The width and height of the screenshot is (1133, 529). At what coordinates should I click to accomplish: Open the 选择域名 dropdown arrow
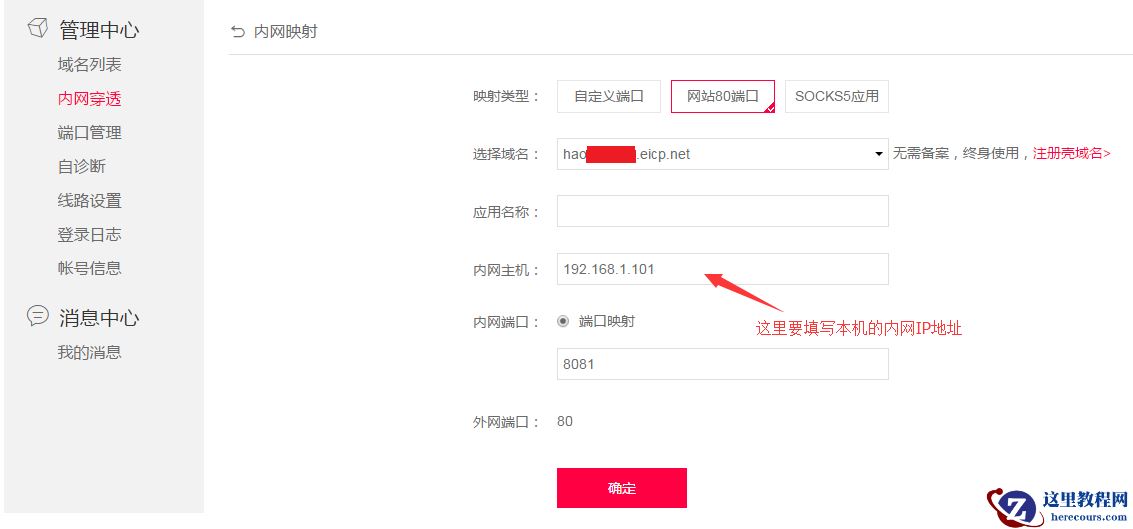[879, 154]
